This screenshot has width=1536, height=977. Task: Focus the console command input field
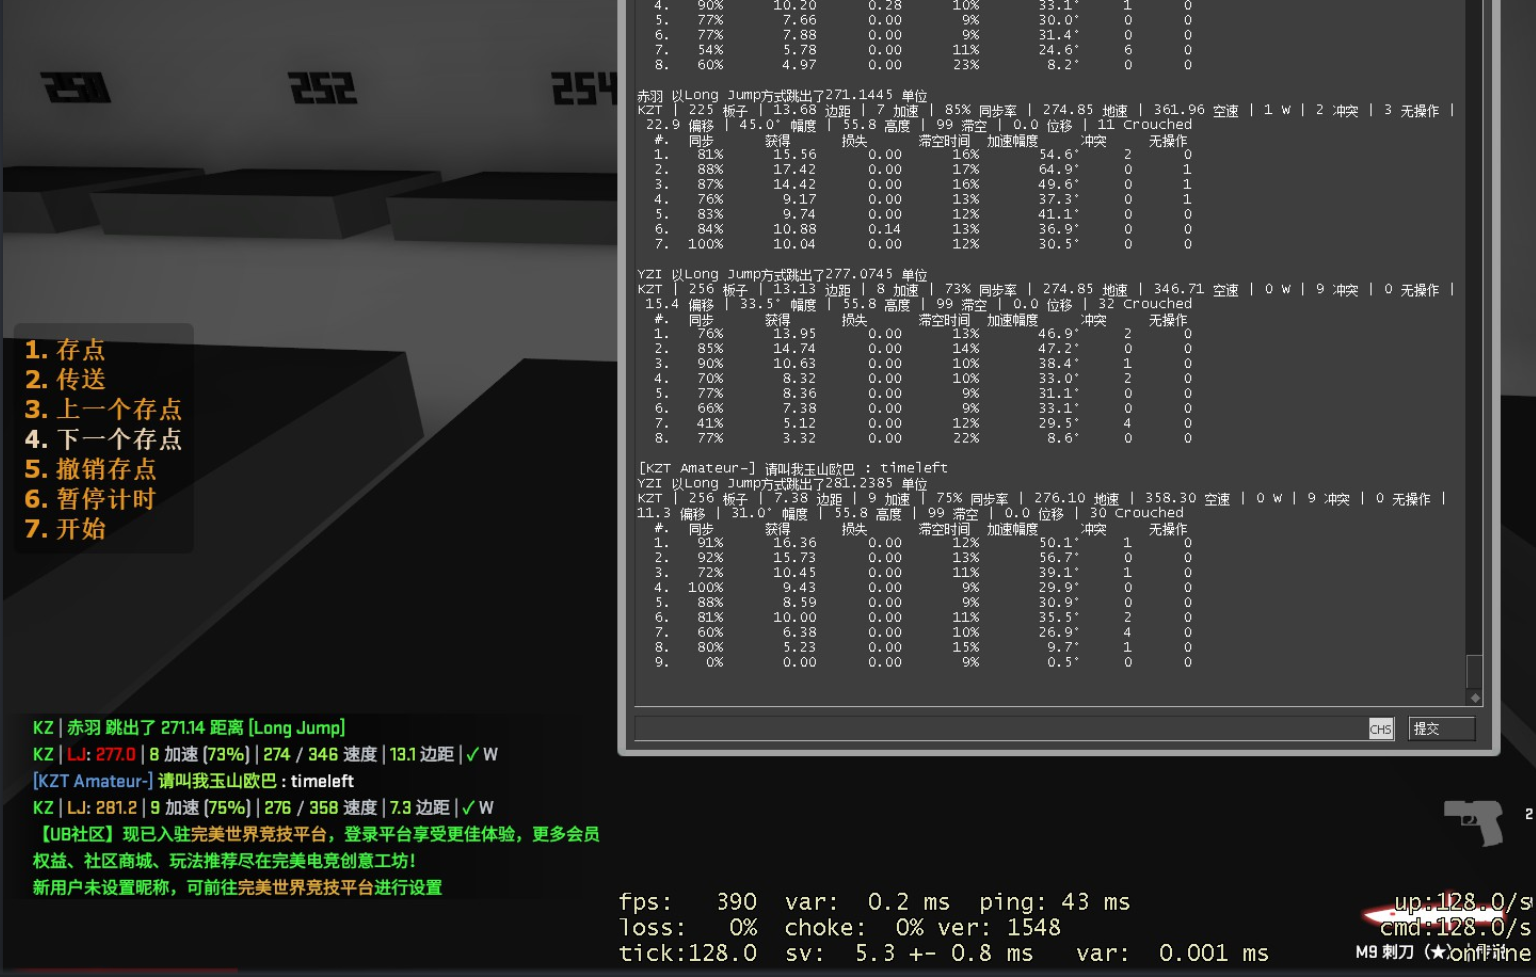[1001, 729]
